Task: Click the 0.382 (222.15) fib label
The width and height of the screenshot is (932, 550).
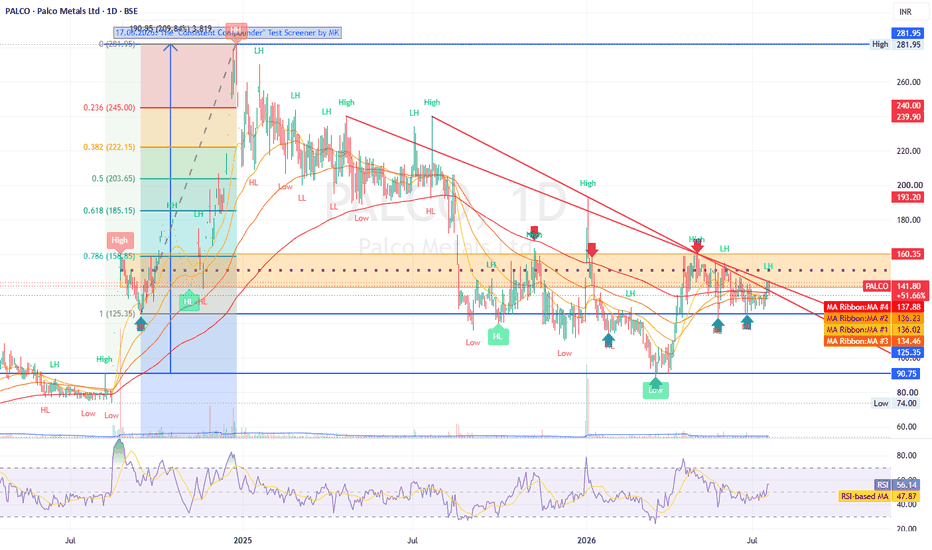Action: [109, 147]
